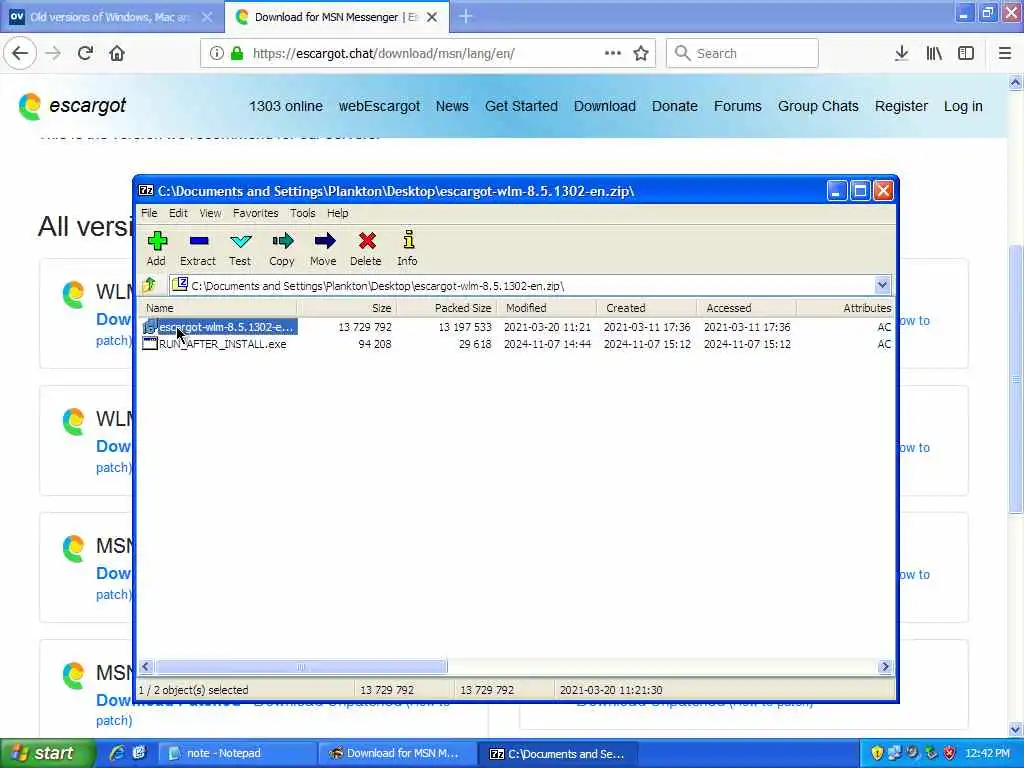Click the Add tool in 7-Zip

point(156,249)
